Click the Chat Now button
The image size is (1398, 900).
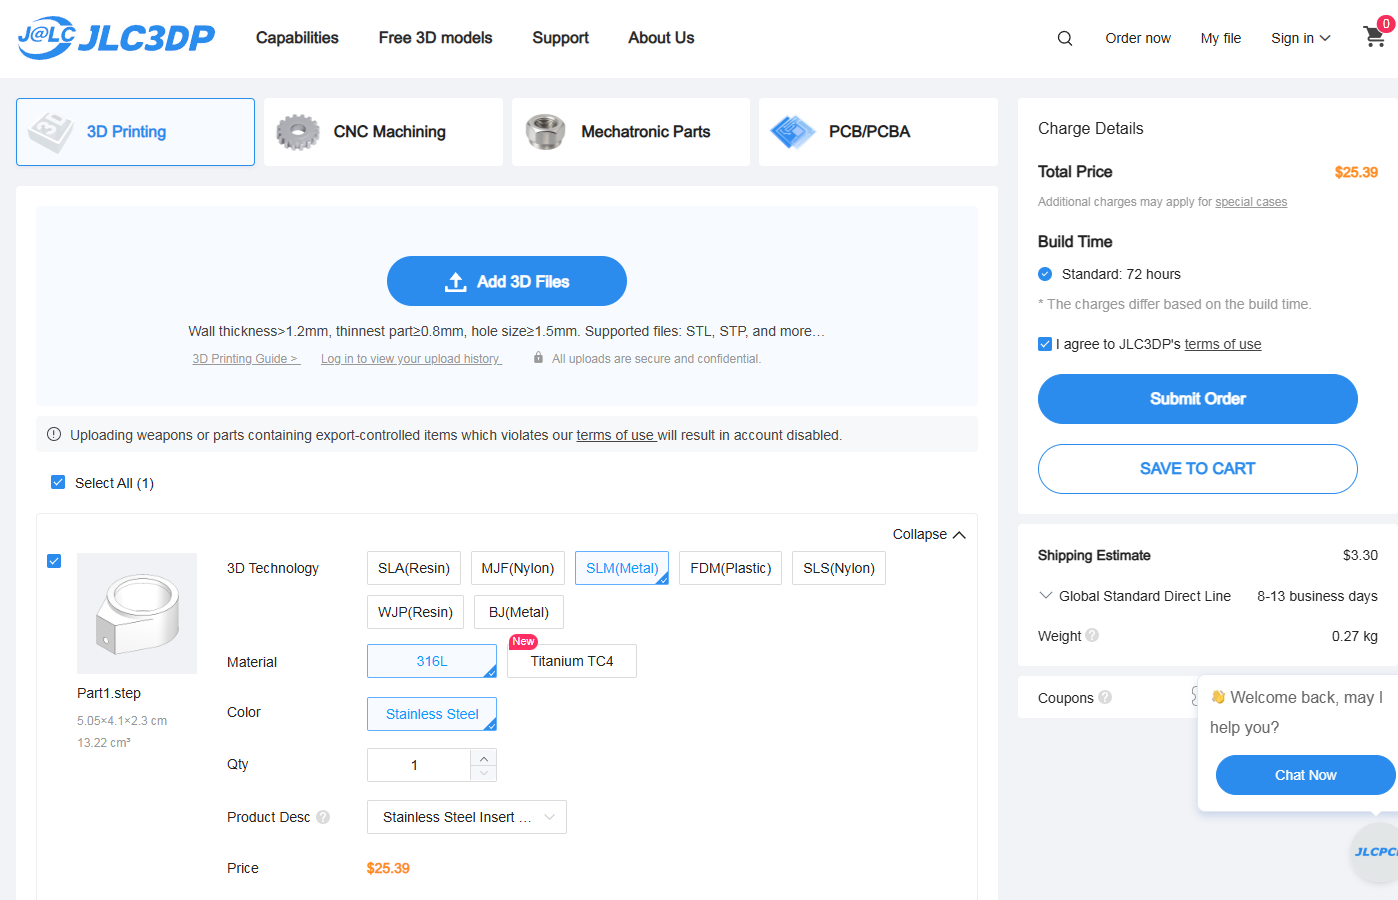[1305, 775]
